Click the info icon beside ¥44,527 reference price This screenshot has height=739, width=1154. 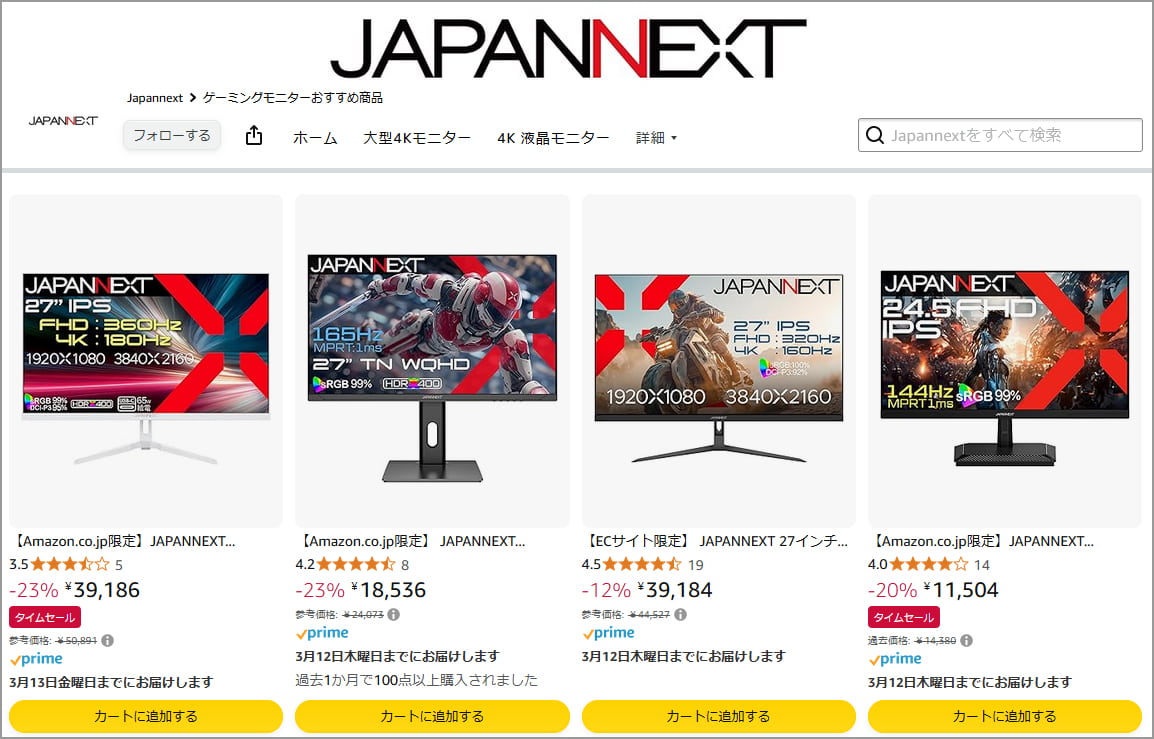[x=680, y=615]
